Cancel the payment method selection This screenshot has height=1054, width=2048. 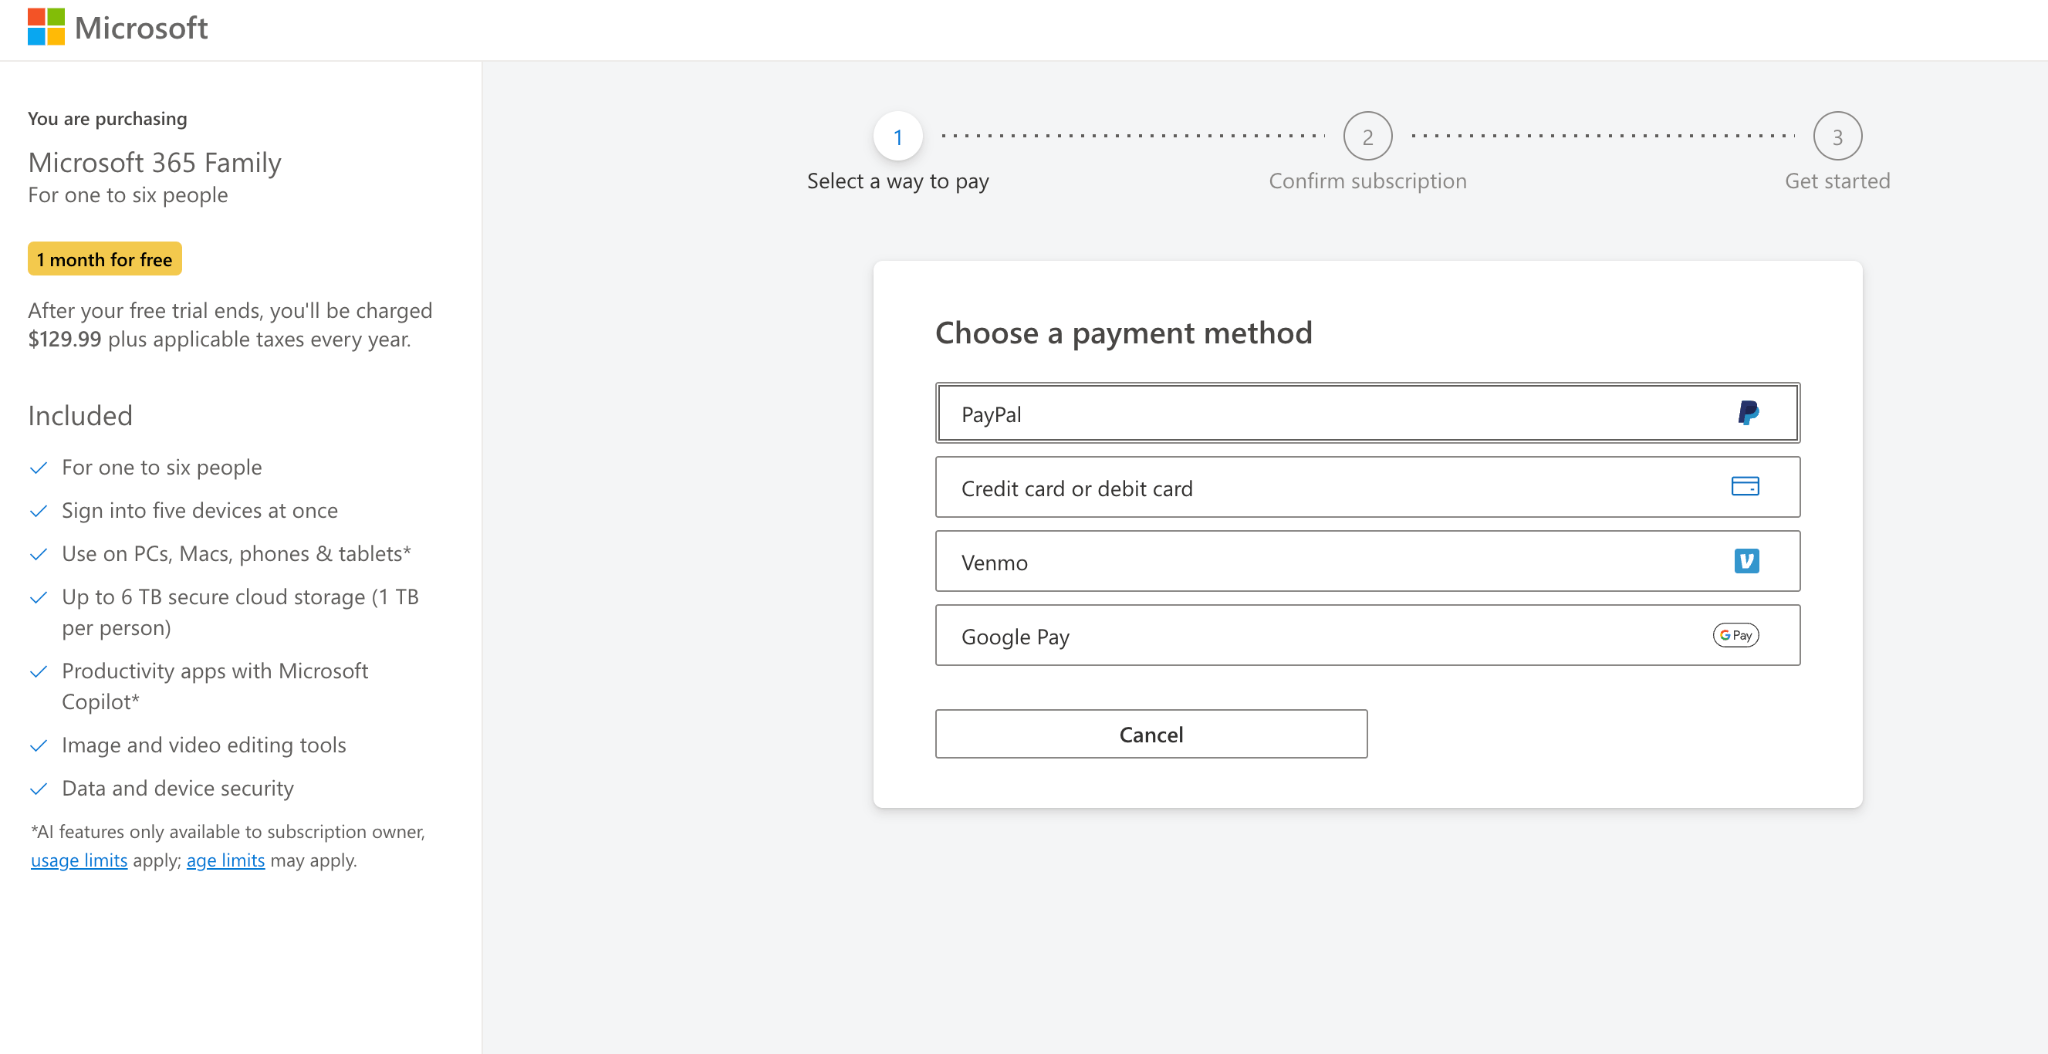1151,734
